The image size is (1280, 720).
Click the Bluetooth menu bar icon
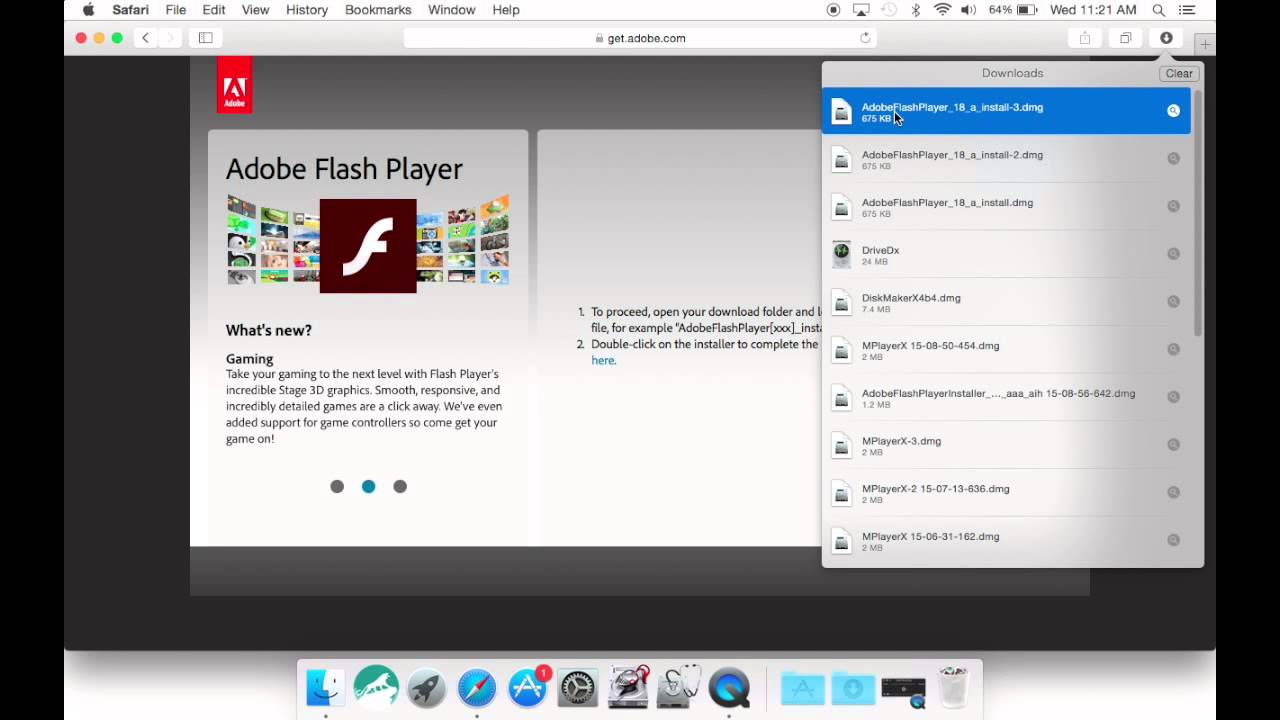(x=915, y=10)
